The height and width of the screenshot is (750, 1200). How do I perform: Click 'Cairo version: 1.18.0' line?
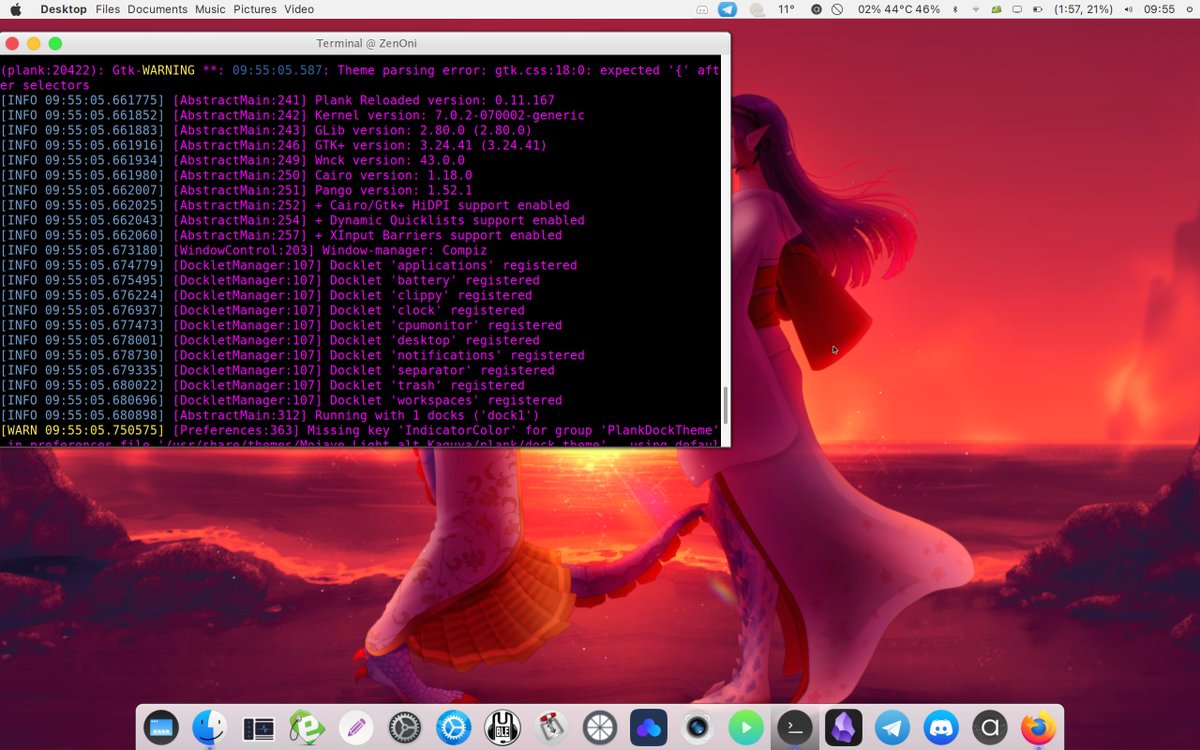(x=394, y=175)
